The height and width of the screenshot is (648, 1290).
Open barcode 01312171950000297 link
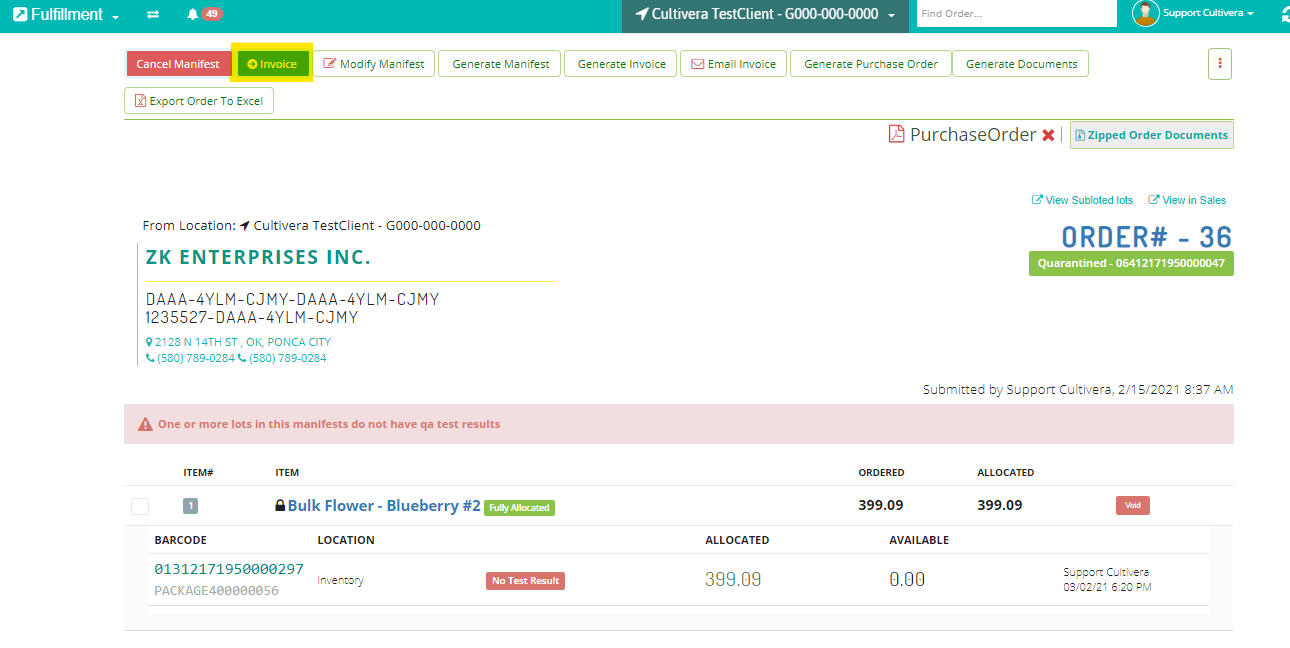229,569
